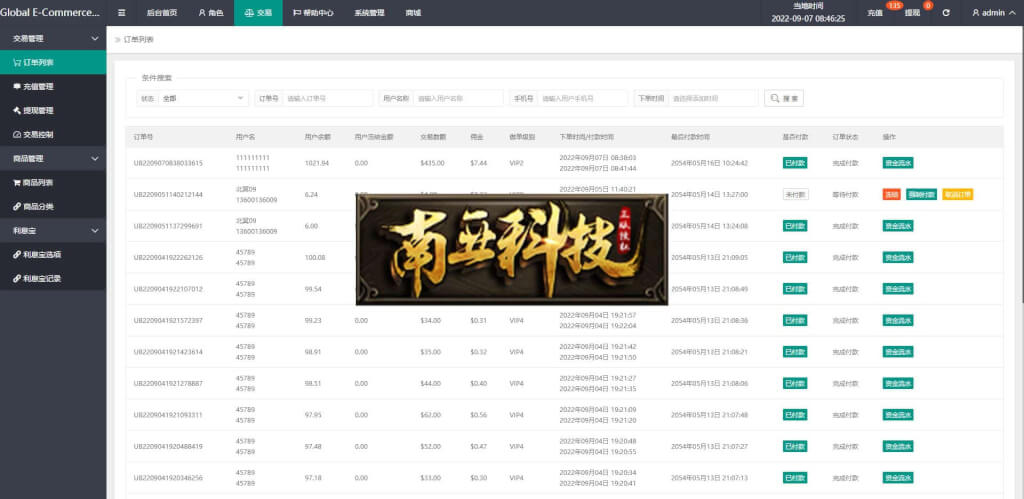
Task: Open the 角色 top menu item
Action: pyautogui.click(x=211, y=12)
